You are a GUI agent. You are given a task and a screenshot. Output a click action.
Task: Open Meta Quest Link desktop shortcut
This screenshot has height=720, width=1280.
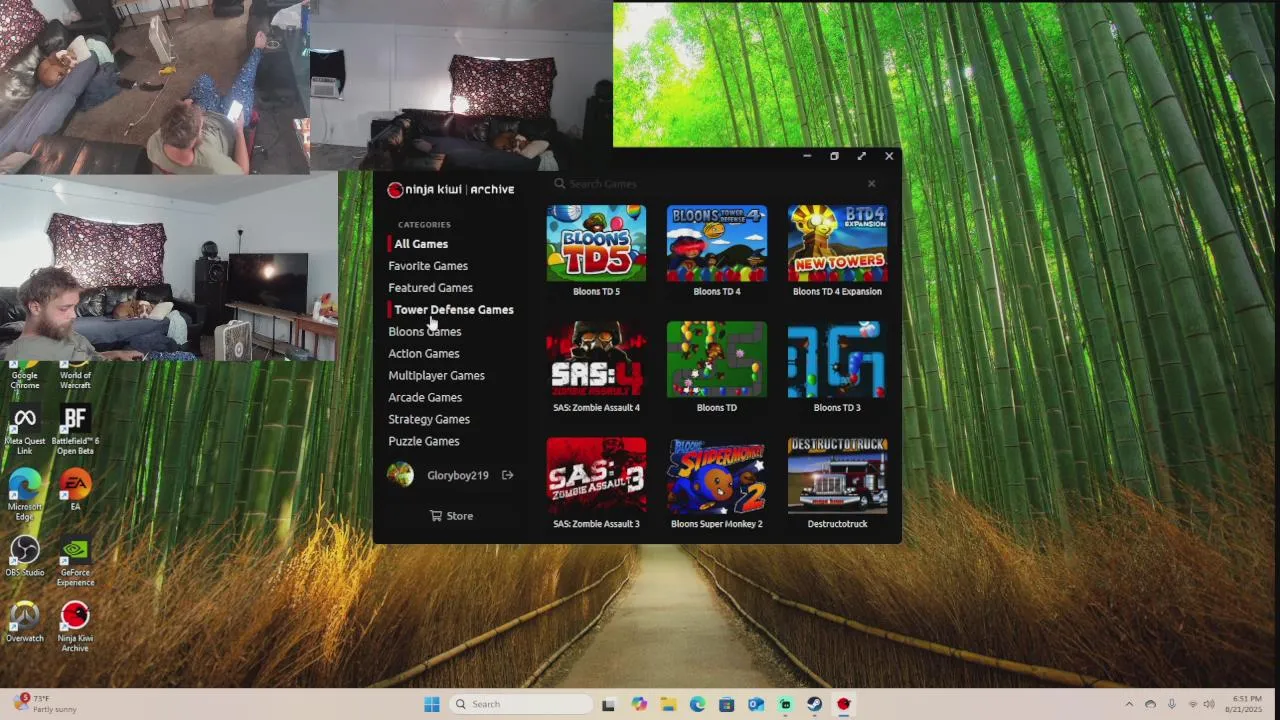coord(25,431)
